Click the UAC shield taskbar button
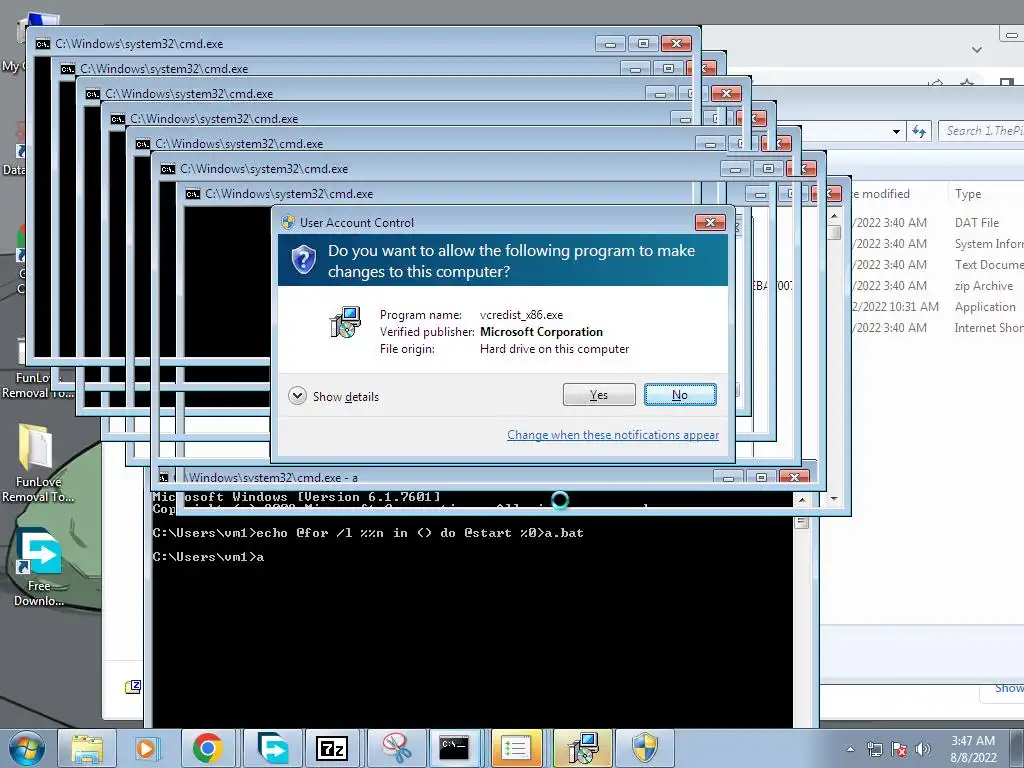Screen dimensions: 1024x768 click(x=645, y=748)
